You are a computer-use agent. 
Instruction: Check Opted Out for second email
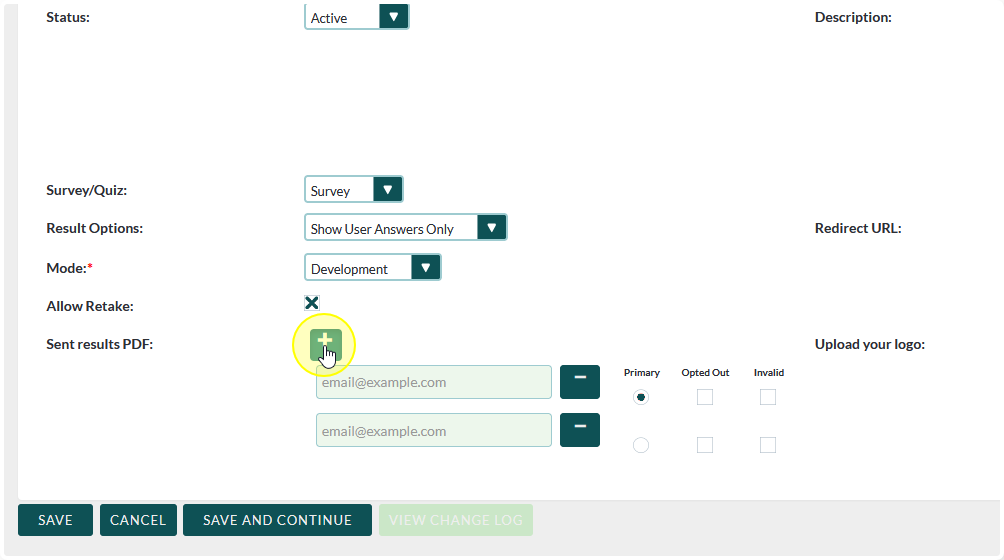(x=705, y=445)
